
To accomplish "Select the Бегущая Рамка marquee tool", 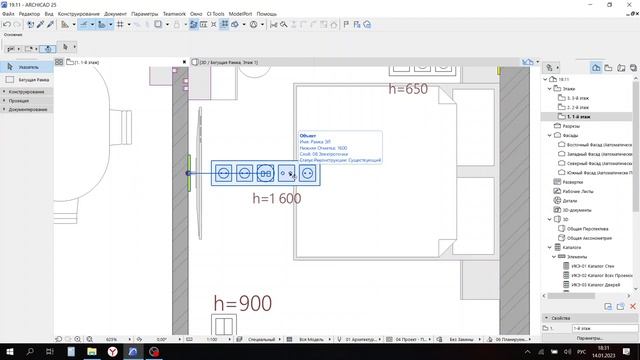I will pyautogui.click(x=27, y=80).
